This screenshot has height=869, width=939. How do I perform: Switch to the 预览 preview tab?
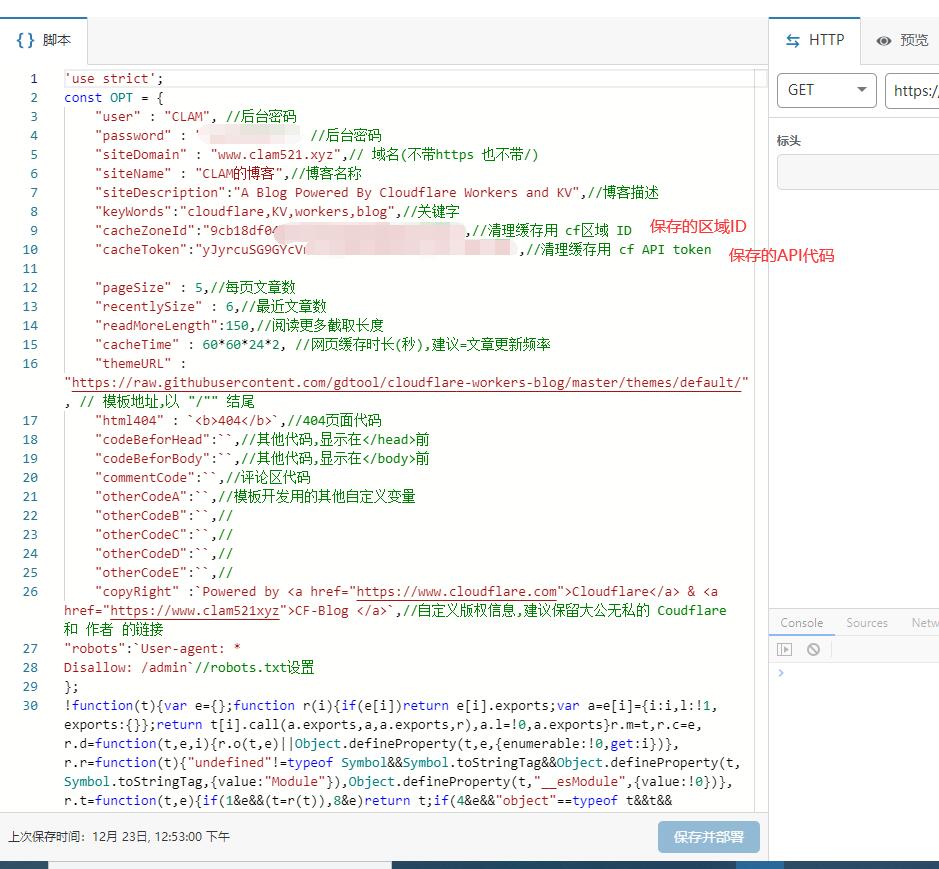click(902, 40)
